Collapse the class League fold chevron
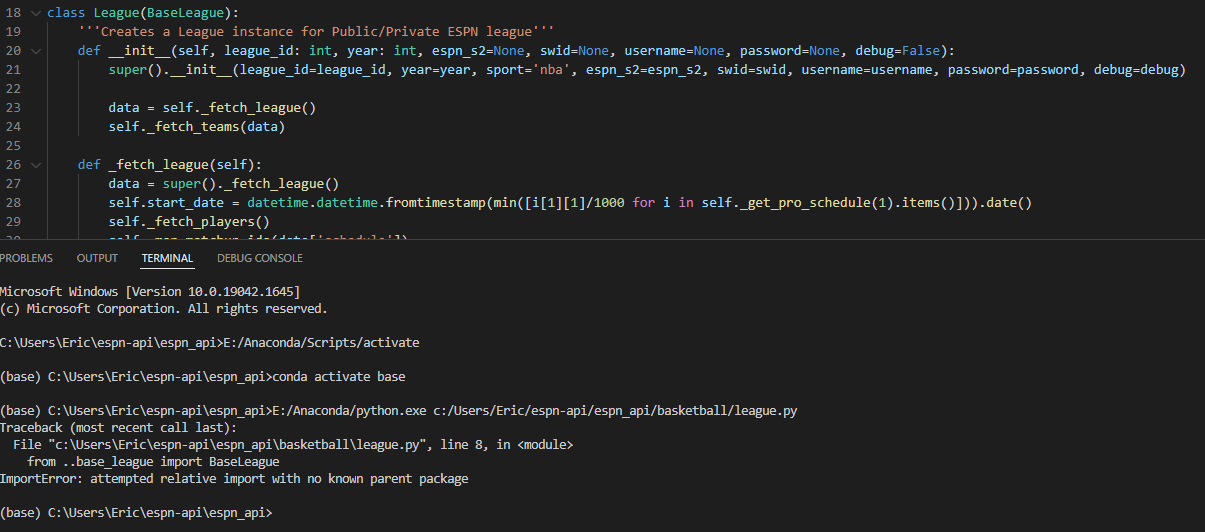The height and width of the screenshot is (532, 1205). (37, 13)
